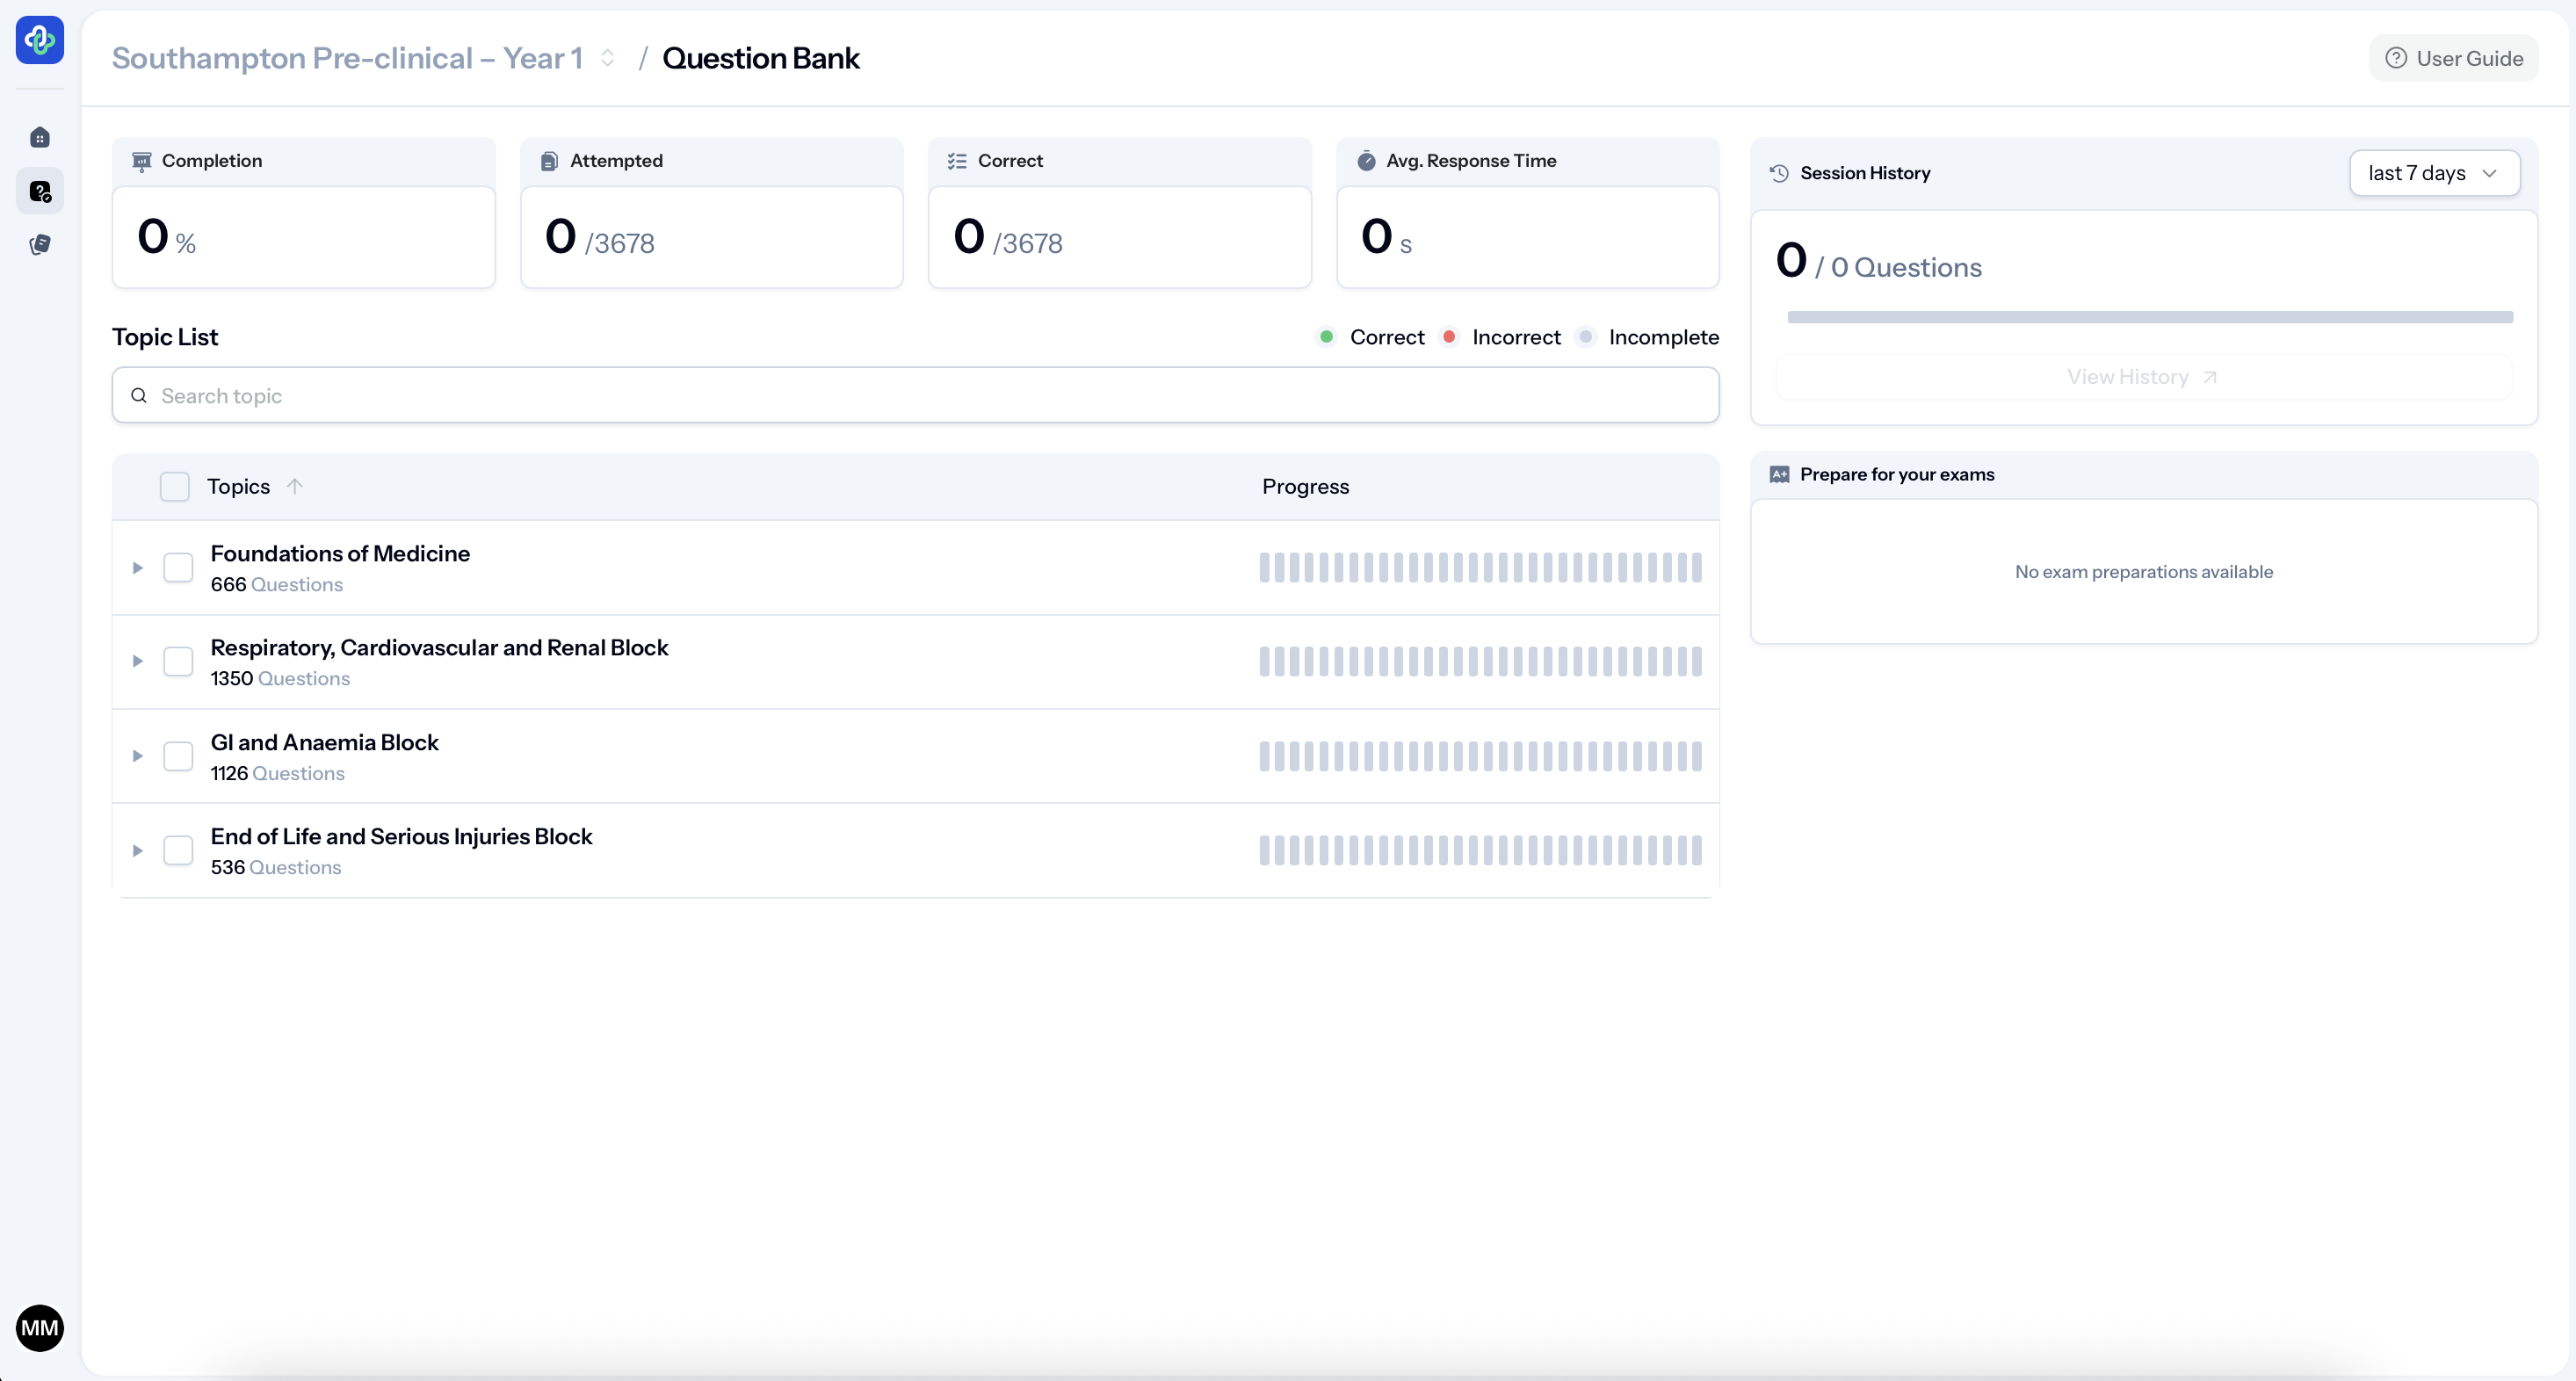Click the Question Bank breadcrumb
Image resolution: width=2576 pixels, height=1381 pixels.
point(760,58)
